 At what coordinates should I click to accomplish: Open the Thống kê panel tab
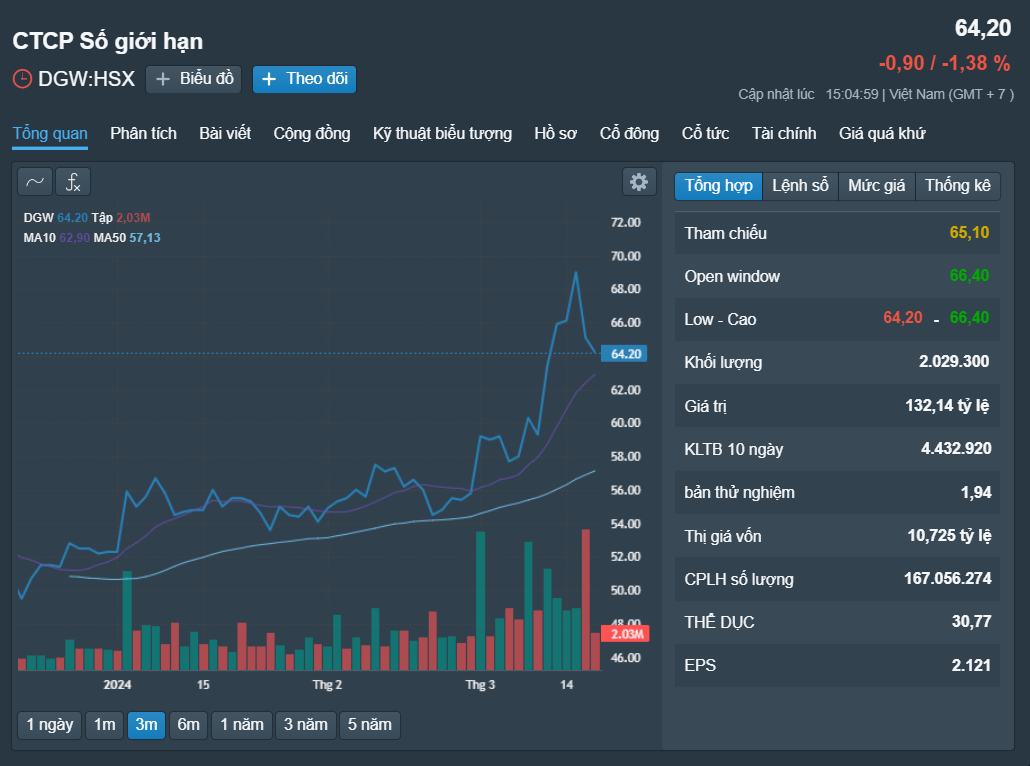point(958,186)
